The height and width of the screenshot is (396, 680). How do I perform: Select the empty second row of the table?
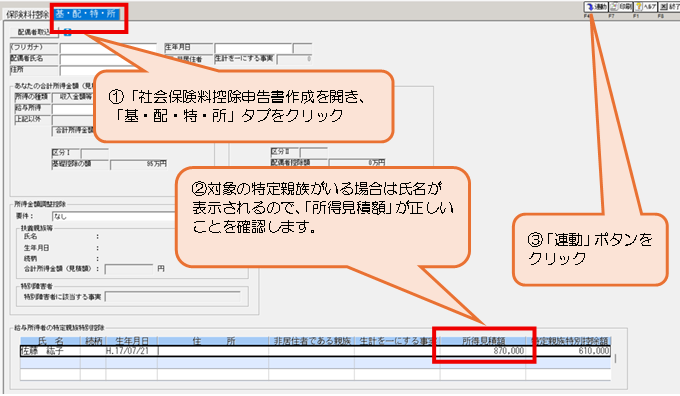click(x=315, y=363)
